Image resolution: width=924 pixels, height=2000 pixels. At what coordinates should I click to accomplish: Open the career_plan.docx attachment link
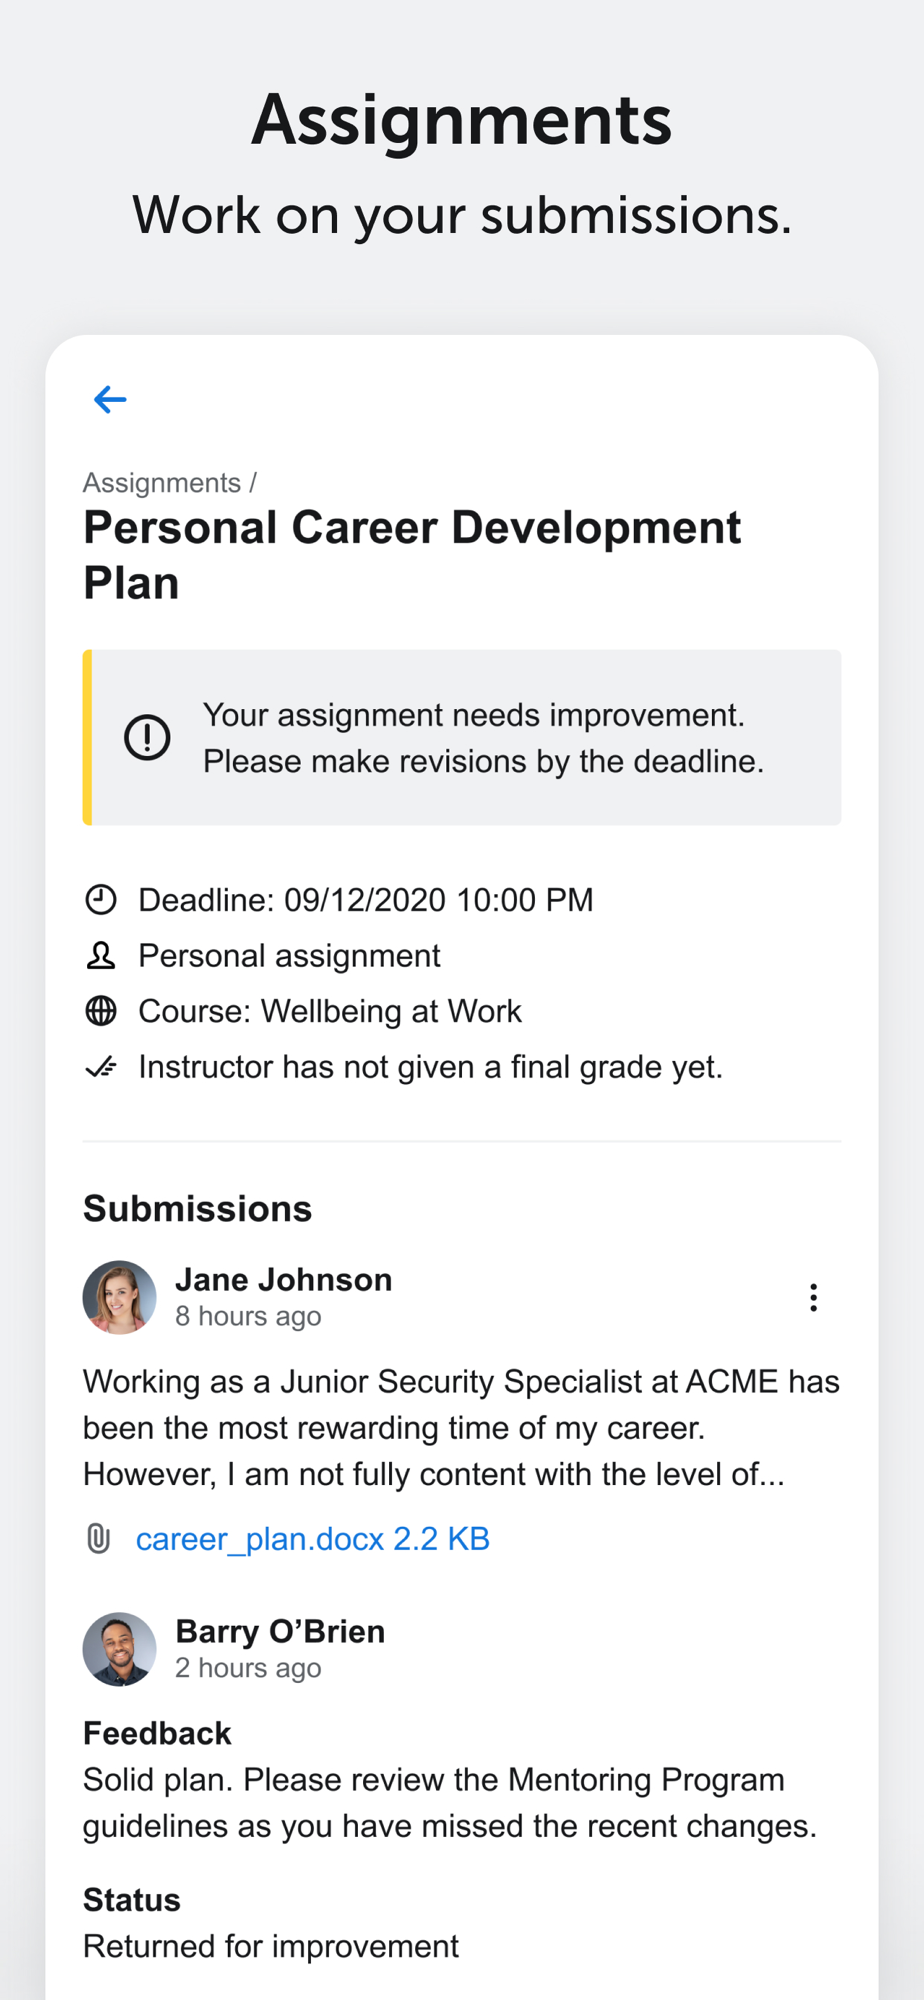(x=313, y=1538)
